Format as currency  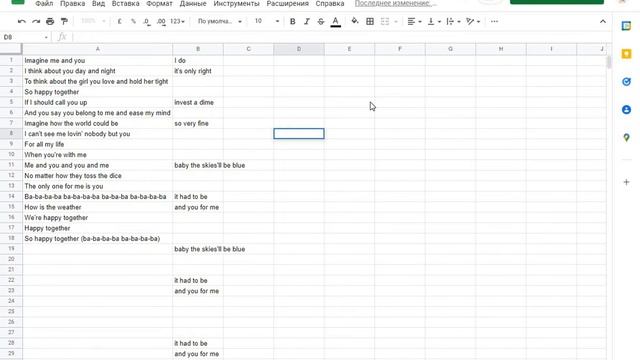tap(120, 21)
